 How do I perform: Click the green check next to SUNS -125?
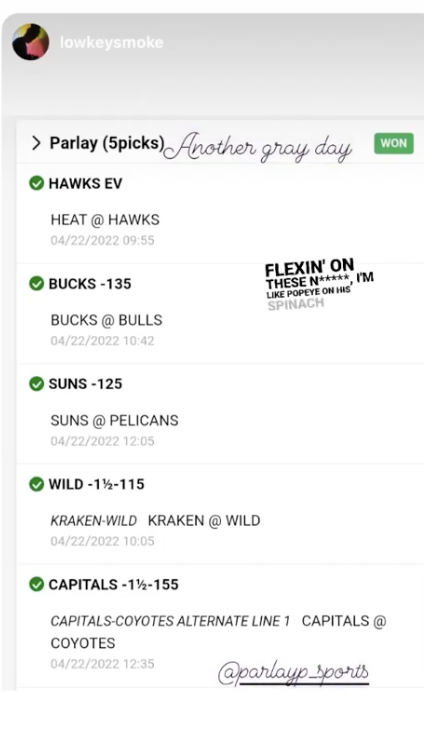(x=36, y=384)
